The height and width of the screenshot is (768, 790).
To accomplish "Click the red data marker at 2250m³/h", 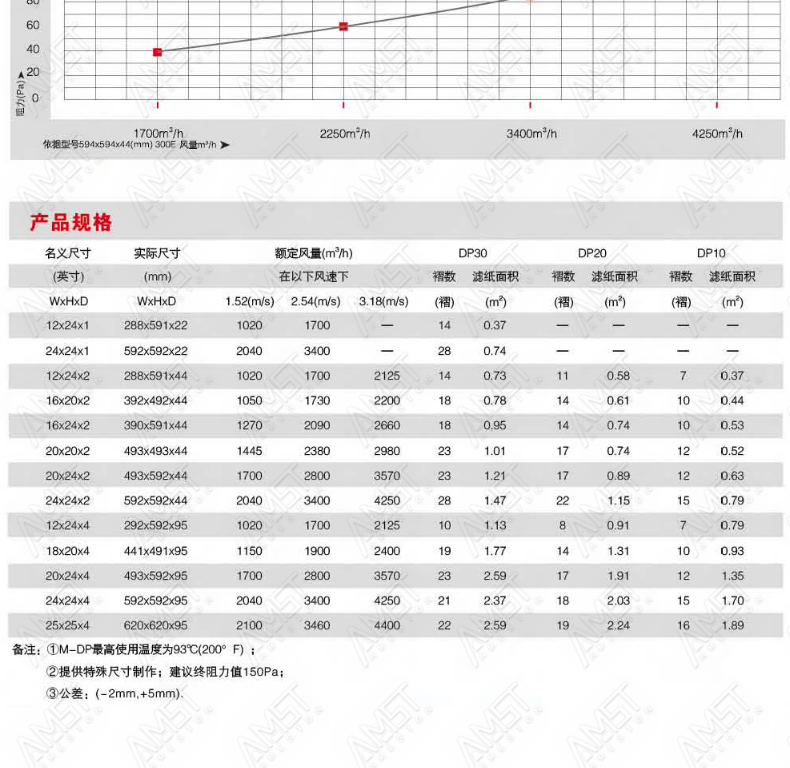I will tap(344, 26).
